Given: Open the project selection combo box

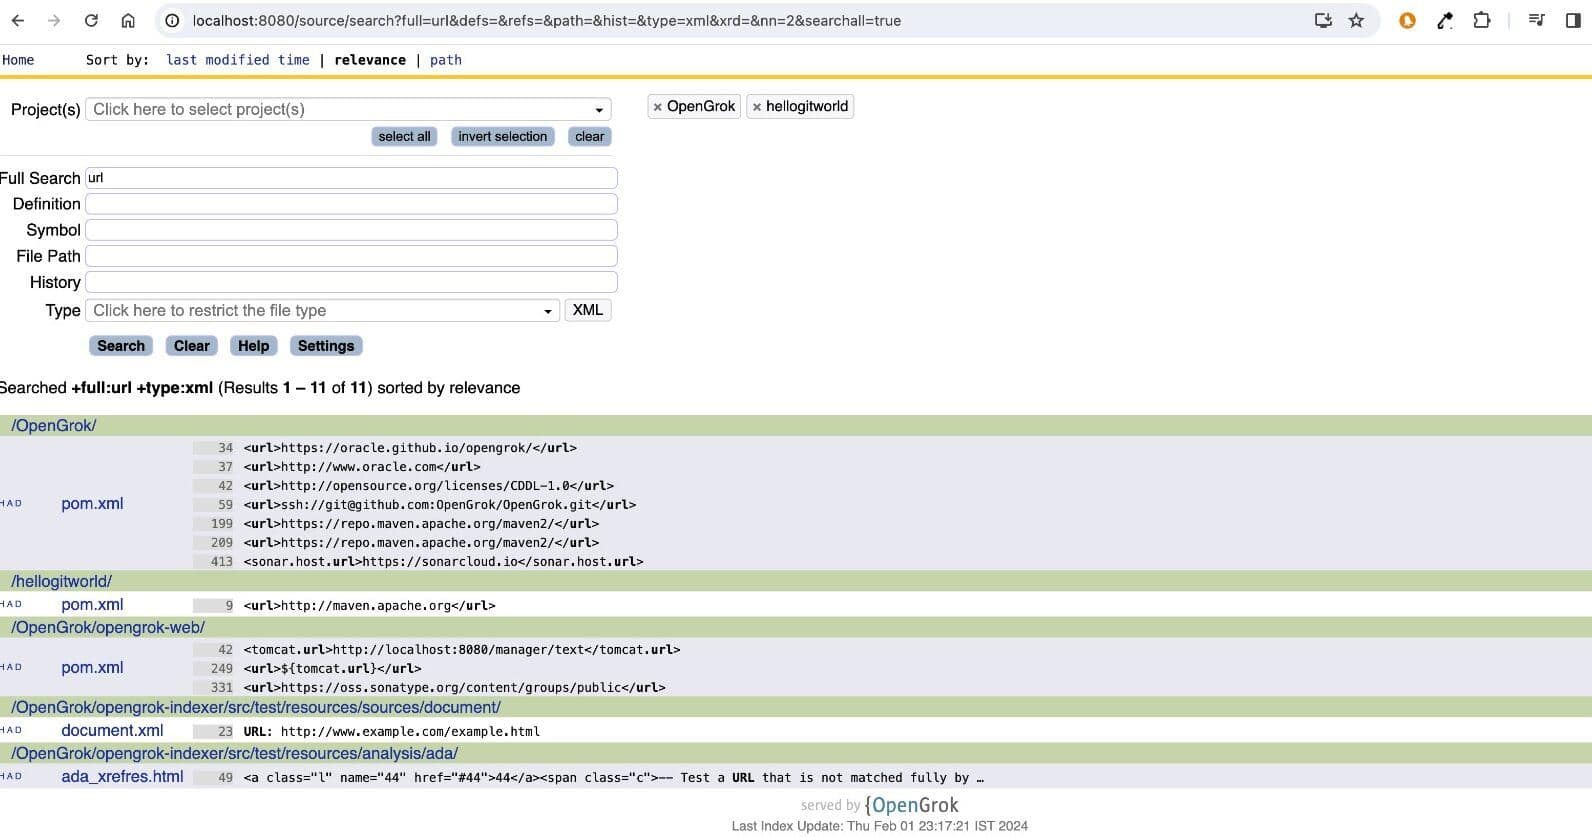Looking at the screenshot, I should [348, 109].
